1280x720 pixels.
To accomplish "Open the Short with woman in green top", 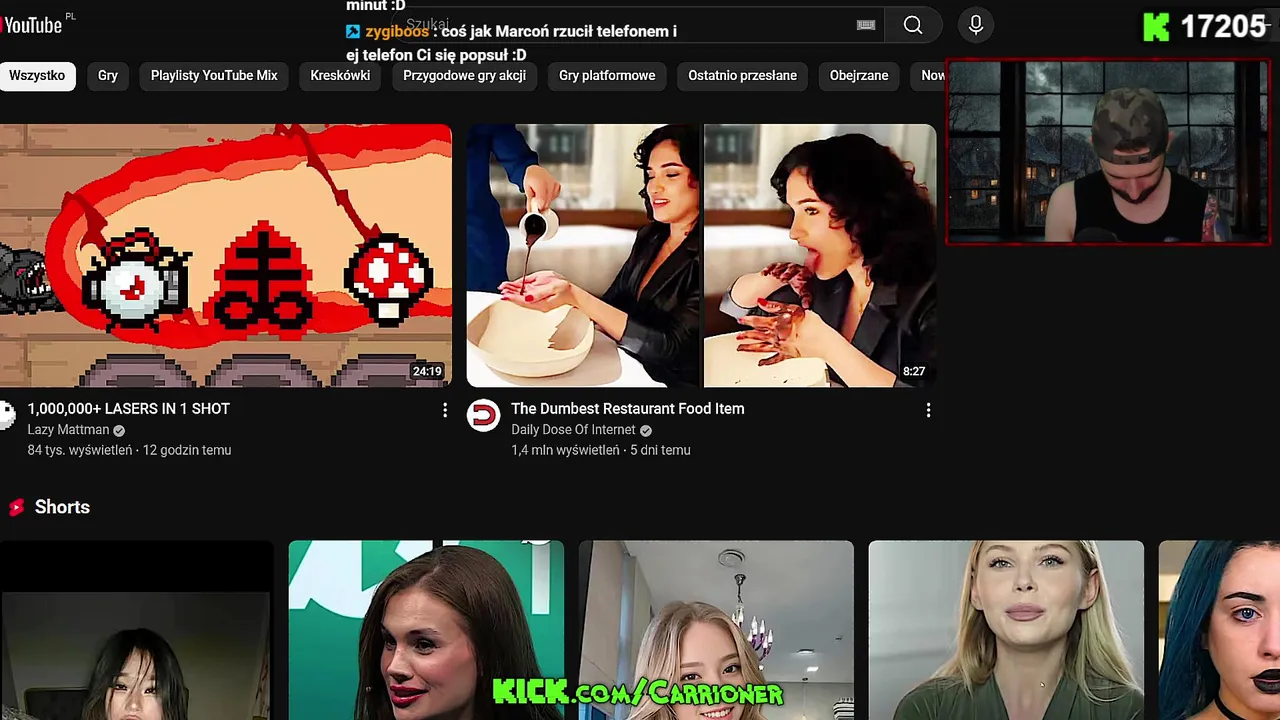I will [x=1006, y=630].
